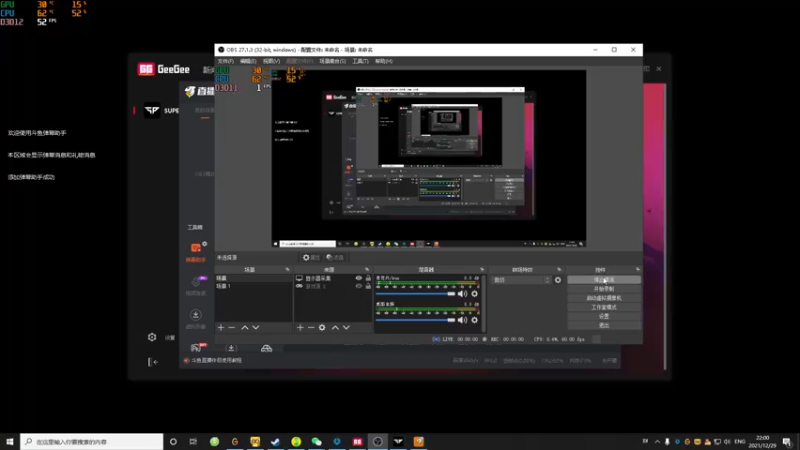Toggle visibility of the 显示器采集 source
The width and height of the screenshot is (800, 450).
pos(359,279)
